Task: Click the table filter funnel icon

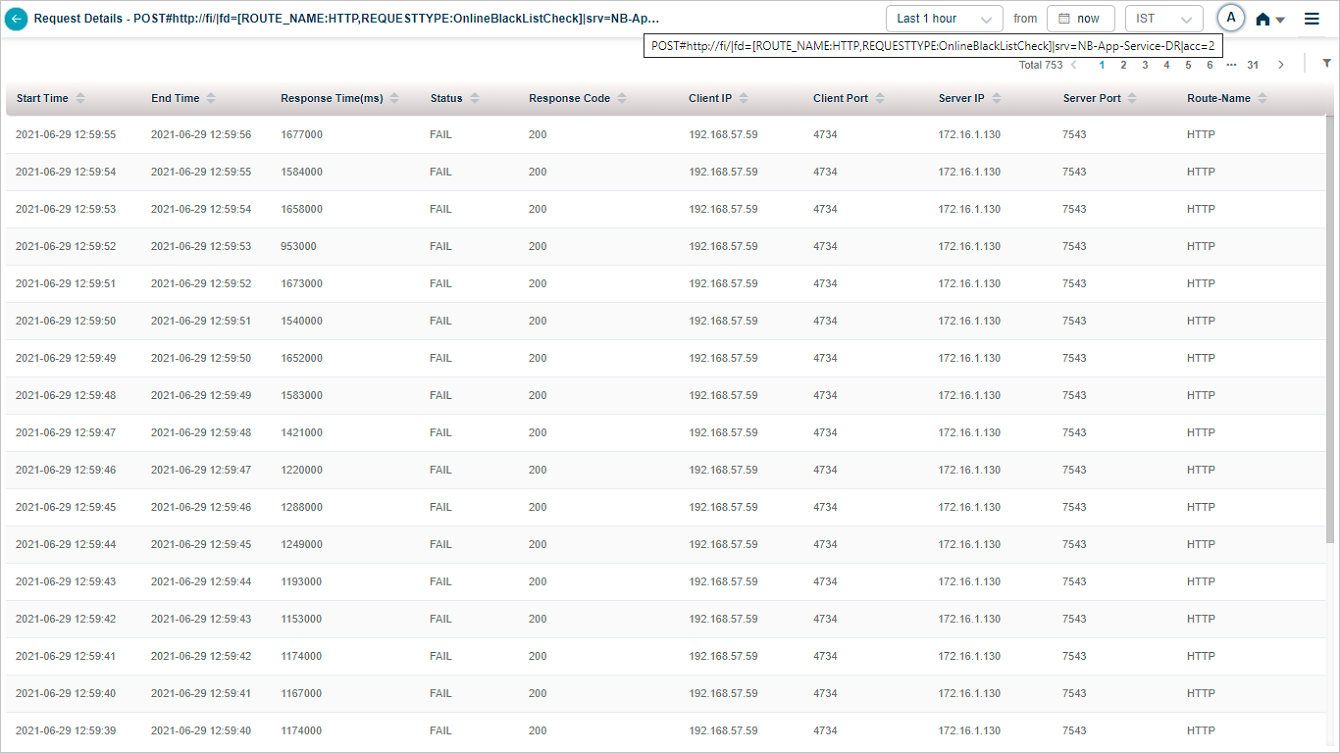Action: 1326,64
